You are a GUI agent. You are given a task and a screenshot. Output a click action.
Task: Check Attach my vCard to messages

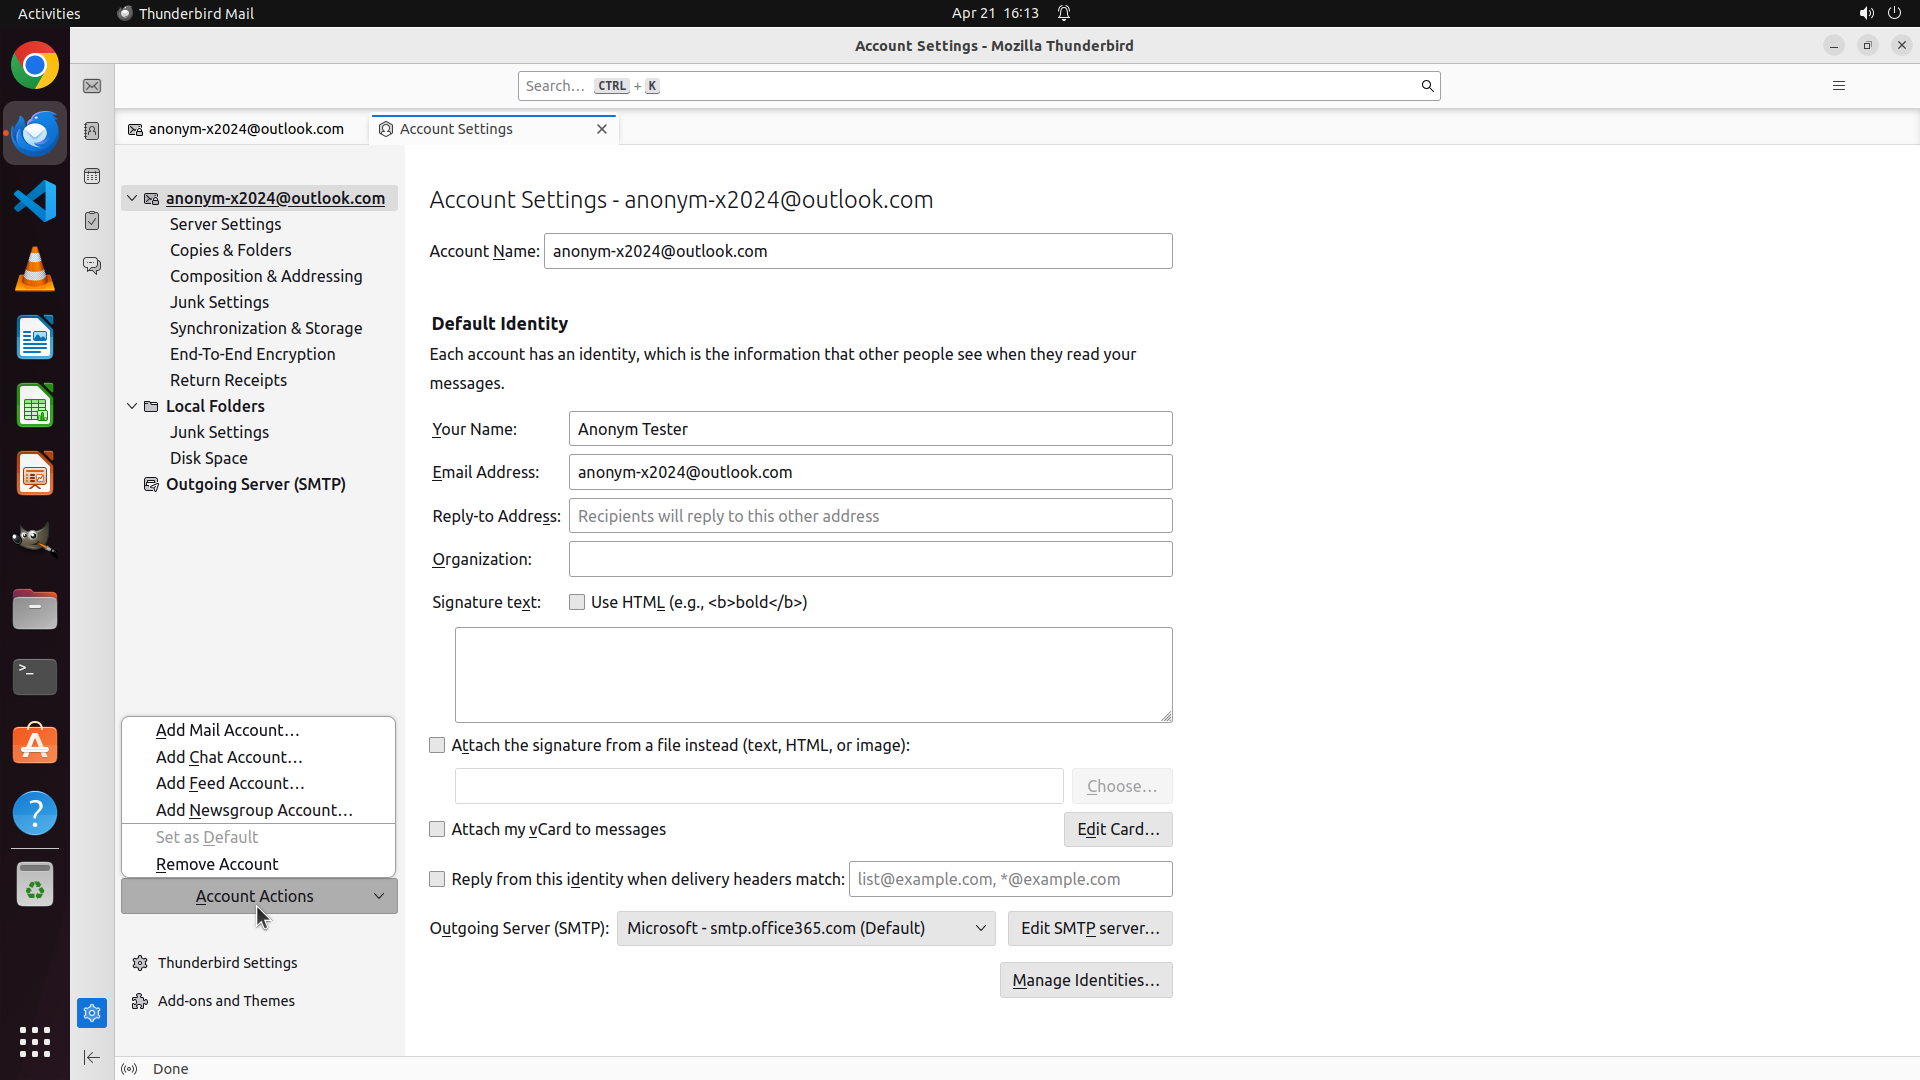[x=437, y=829]
